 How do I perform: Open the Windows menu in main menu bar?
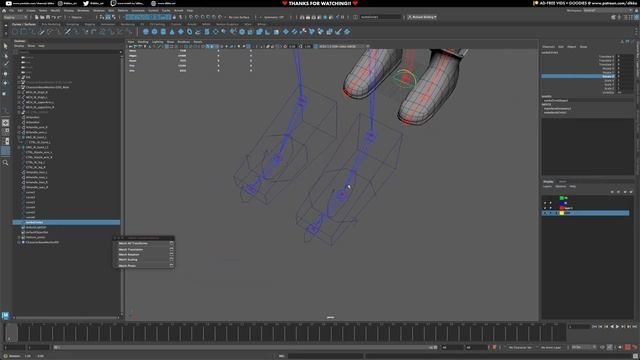click(83, 10)
